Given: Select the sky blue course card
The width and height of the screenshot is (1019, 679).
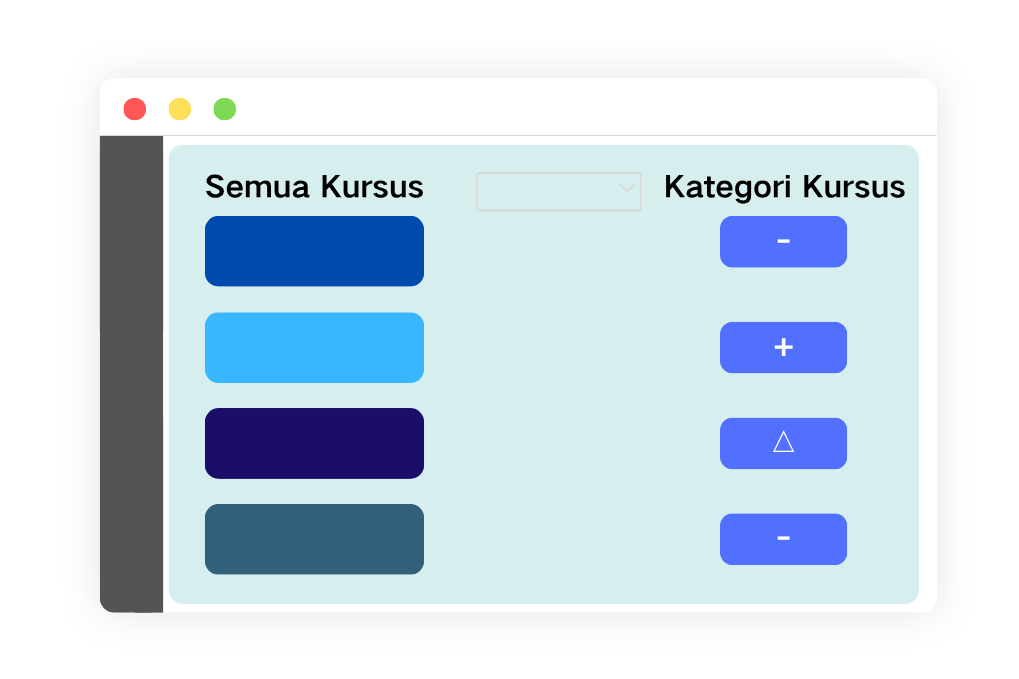Looking at the screenshot, I should point(315,348).
